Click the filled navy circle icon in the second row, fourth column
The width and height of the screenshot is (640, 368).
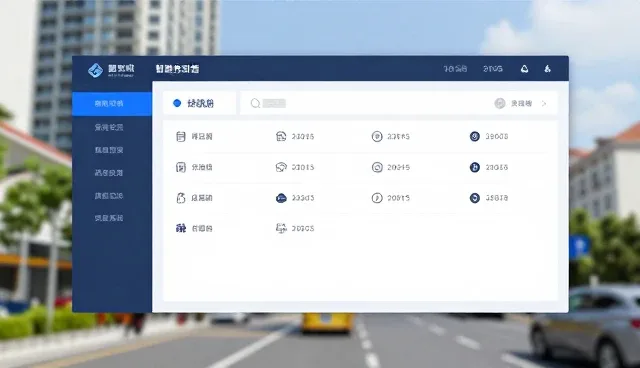tap(475, 167)
